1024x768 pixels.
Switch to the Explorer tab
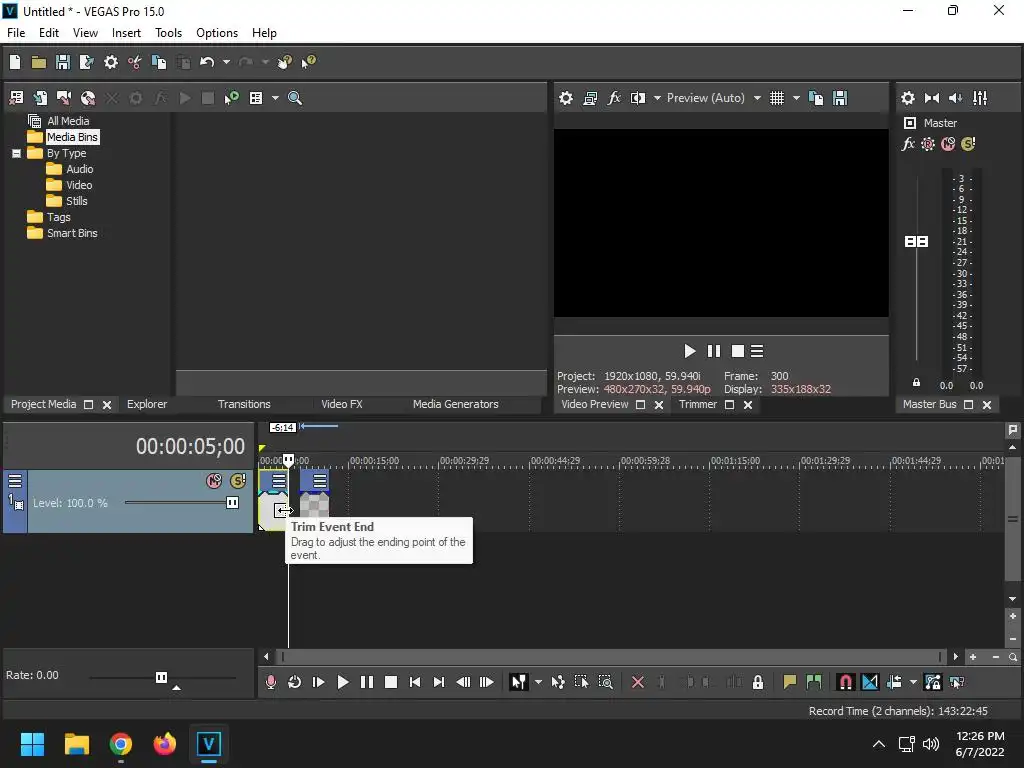(x=147, y=404)
